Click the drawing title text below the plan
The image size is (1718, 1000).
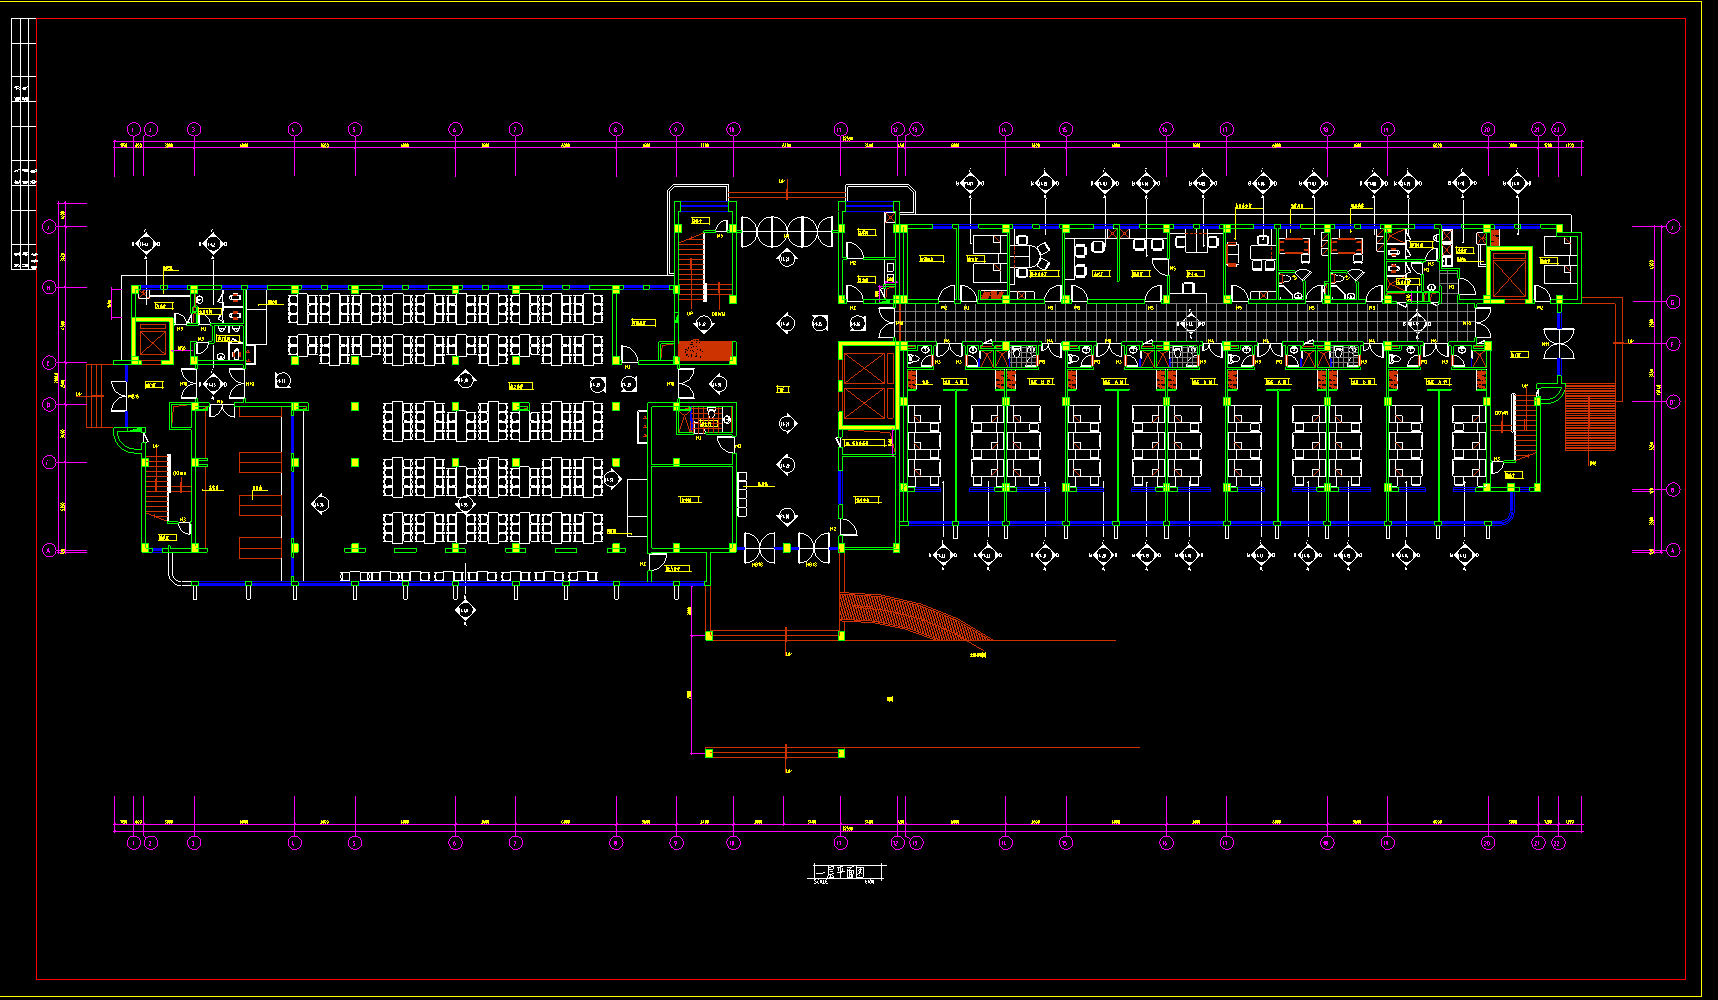[x=846, y=873]
